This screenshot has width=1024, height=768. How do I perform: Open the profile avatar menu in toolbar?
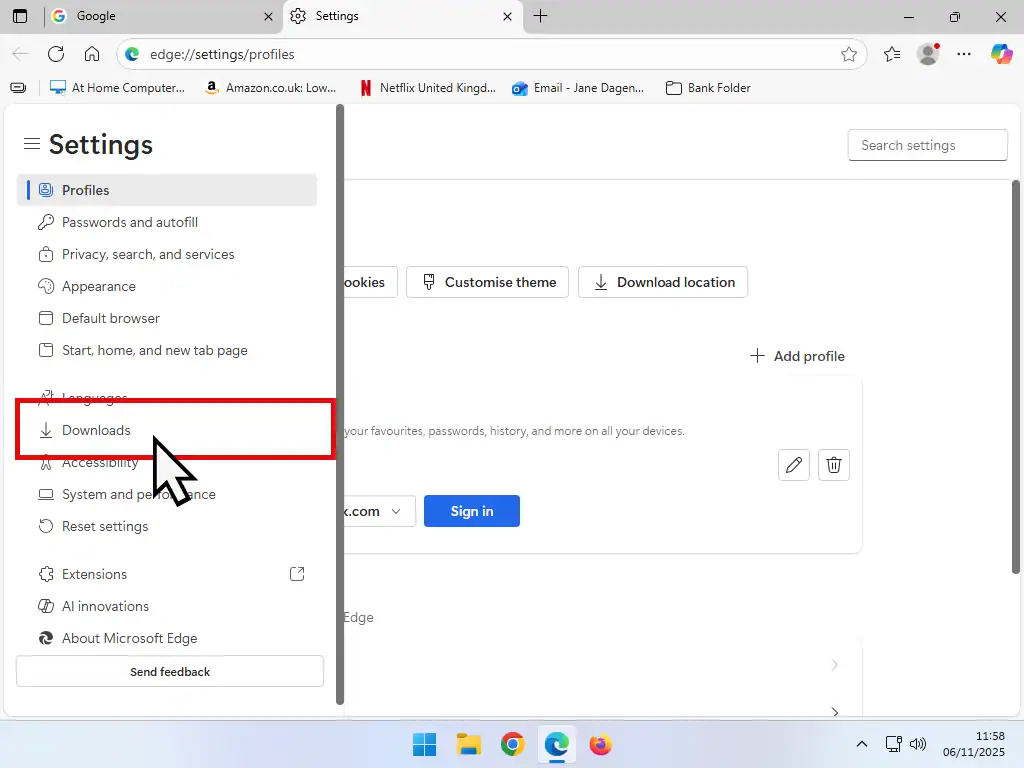point(928,54)
